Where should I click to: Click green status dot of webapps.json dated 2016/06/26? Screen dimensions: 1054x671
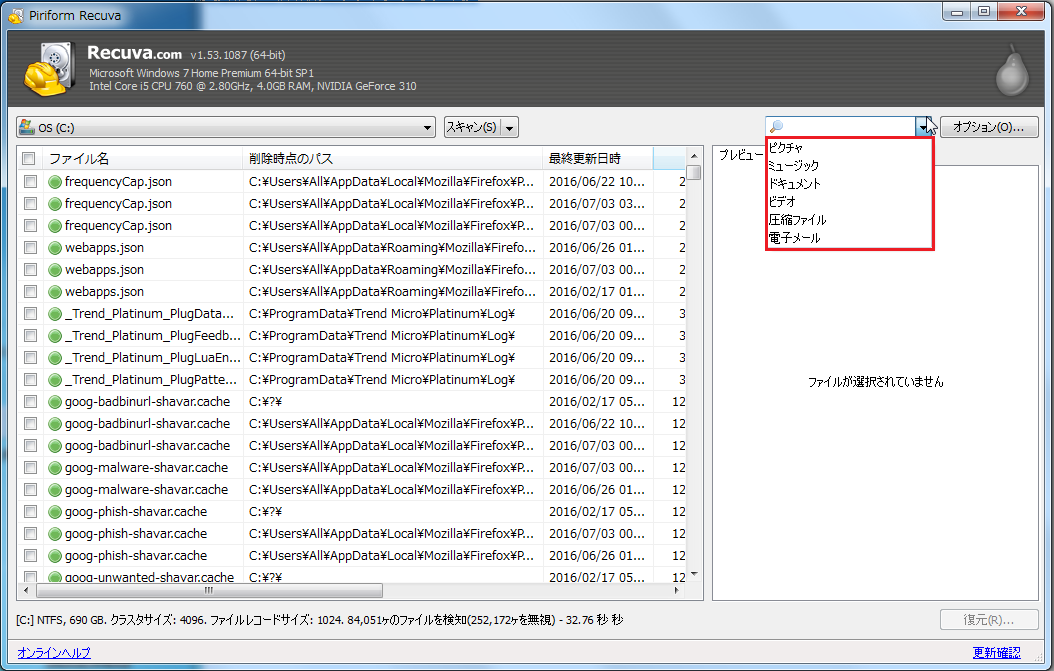tap(55, 247)
